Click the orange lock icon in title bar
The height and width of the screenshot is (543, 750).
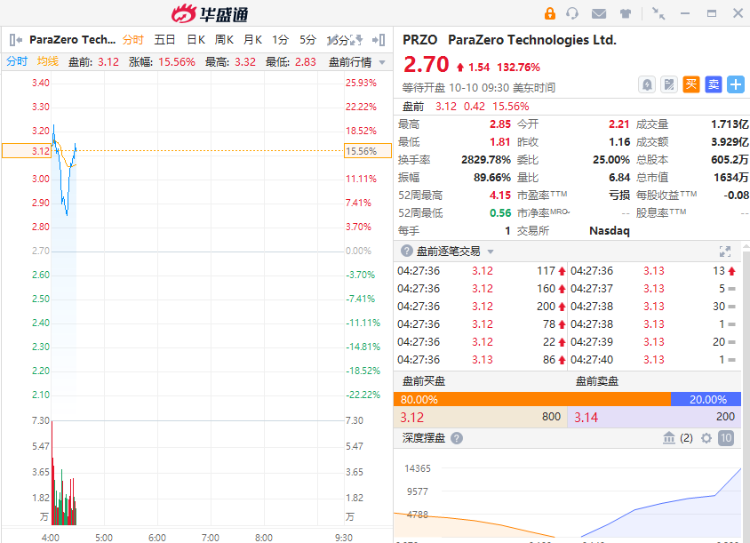click(550, 13)
